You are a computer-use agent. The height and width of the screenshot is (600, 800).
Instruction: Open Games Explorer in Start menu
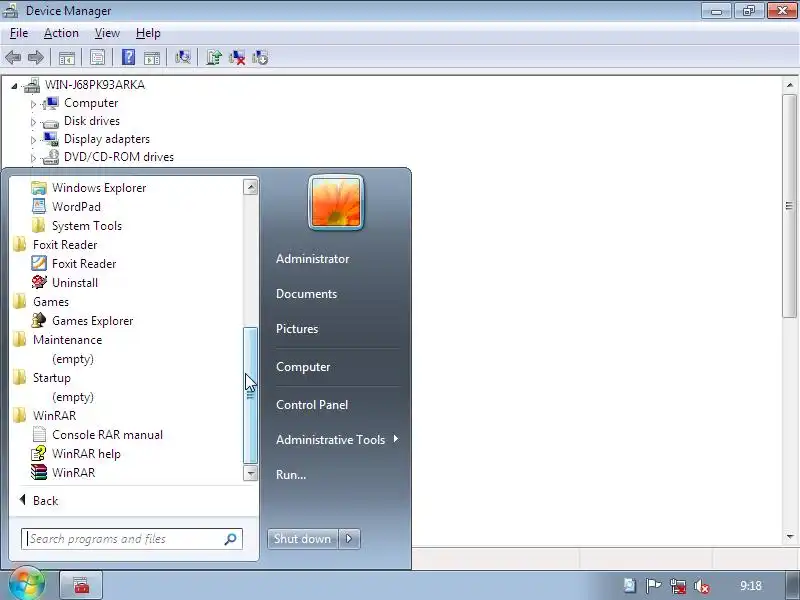click(92, 321)
